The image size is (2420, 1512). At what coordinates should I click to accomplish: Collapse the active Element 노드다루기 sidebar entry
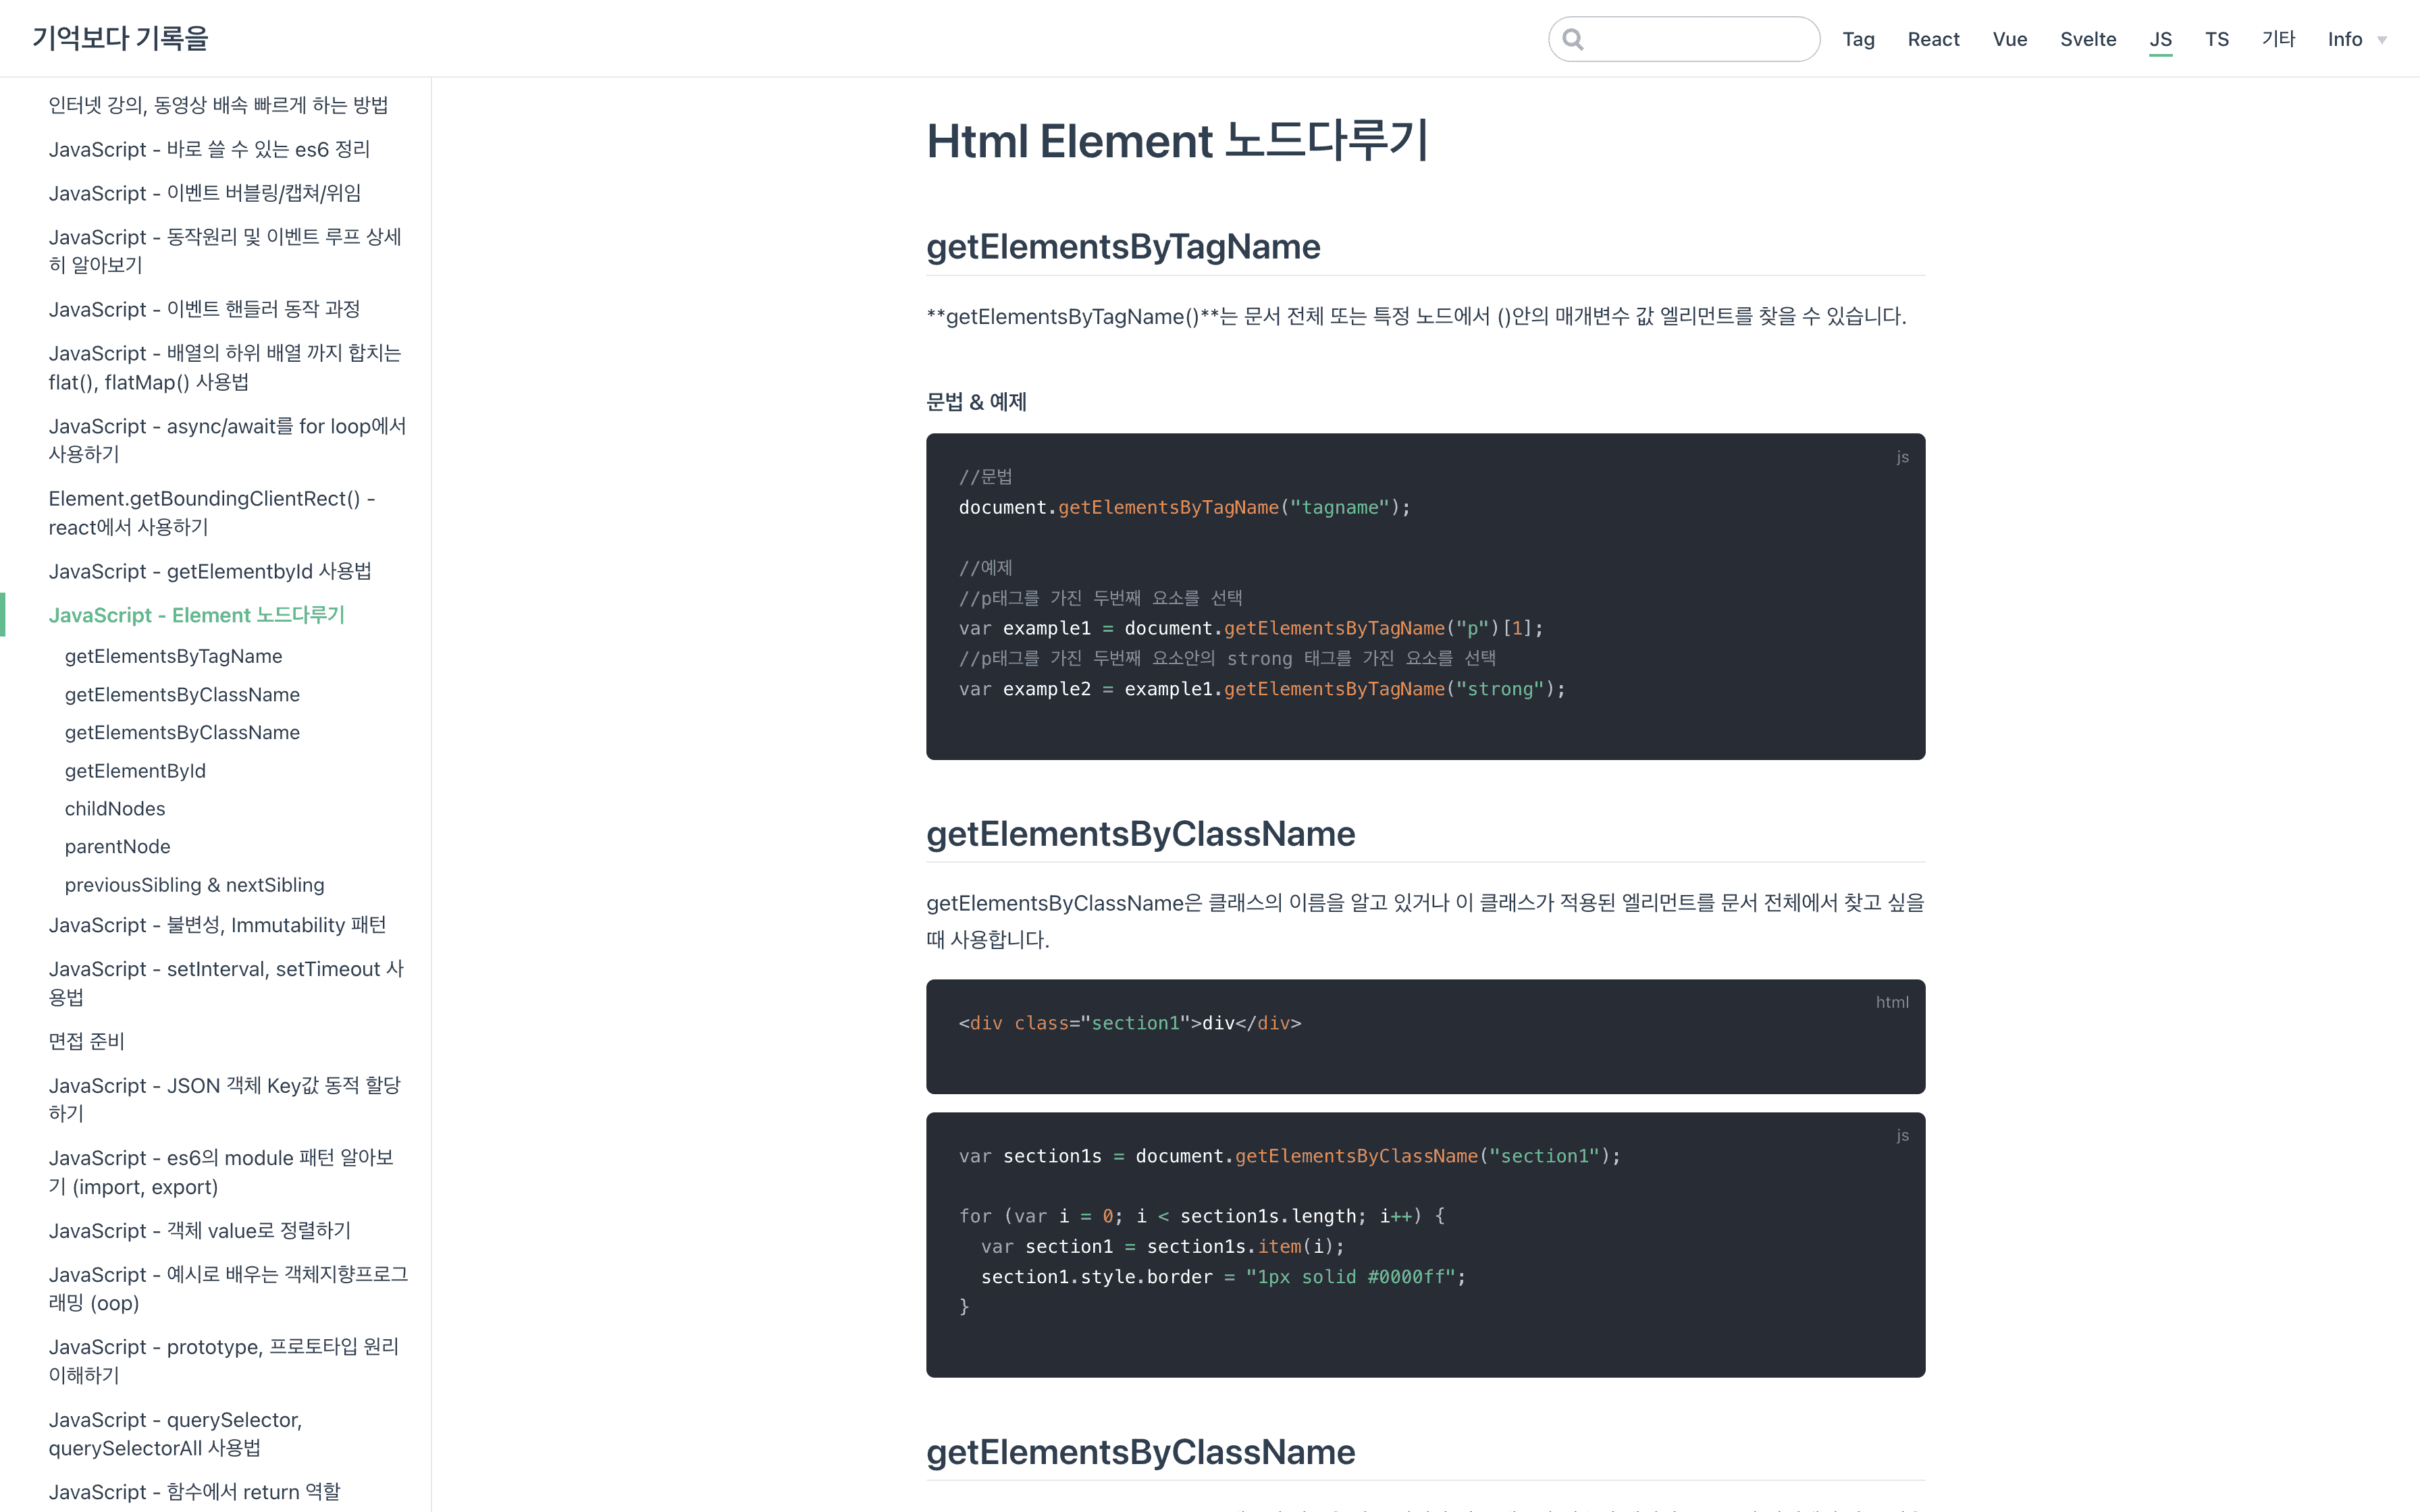coord(196,615)
